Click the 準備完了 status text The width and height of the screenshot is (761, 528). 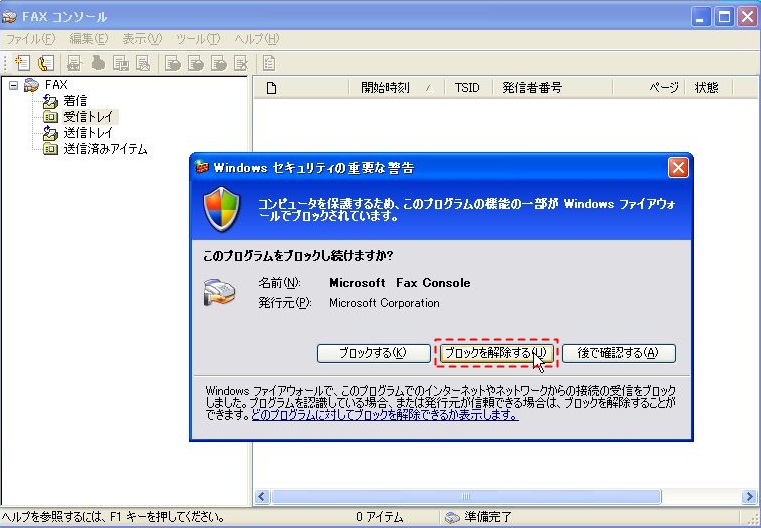(x=488, y=517)
